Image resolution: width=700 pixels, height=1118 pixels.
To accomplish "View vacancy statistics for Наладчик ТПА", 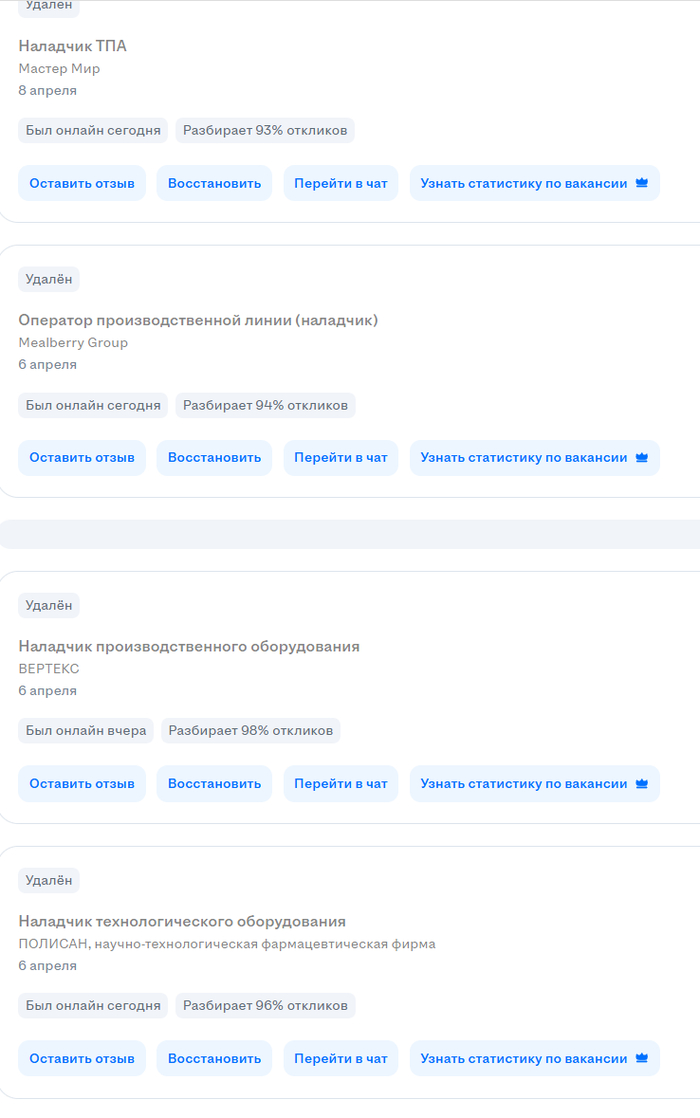I will point(535,183).
